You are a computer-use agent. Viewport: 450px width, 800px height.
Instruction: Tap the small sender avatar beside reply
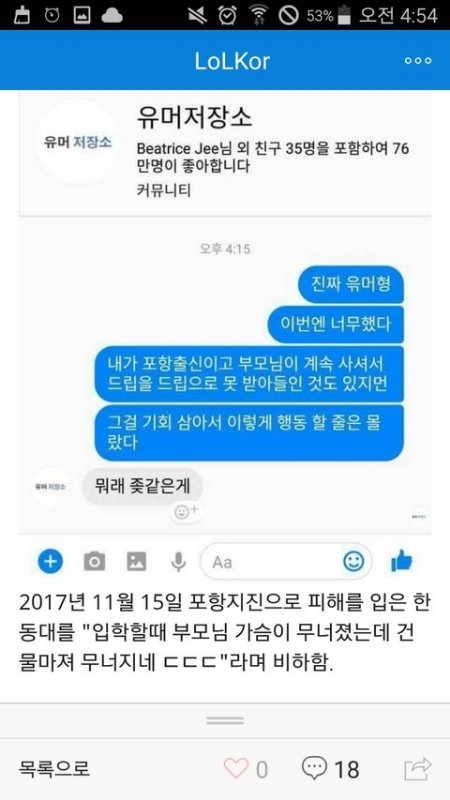point(51,486)
